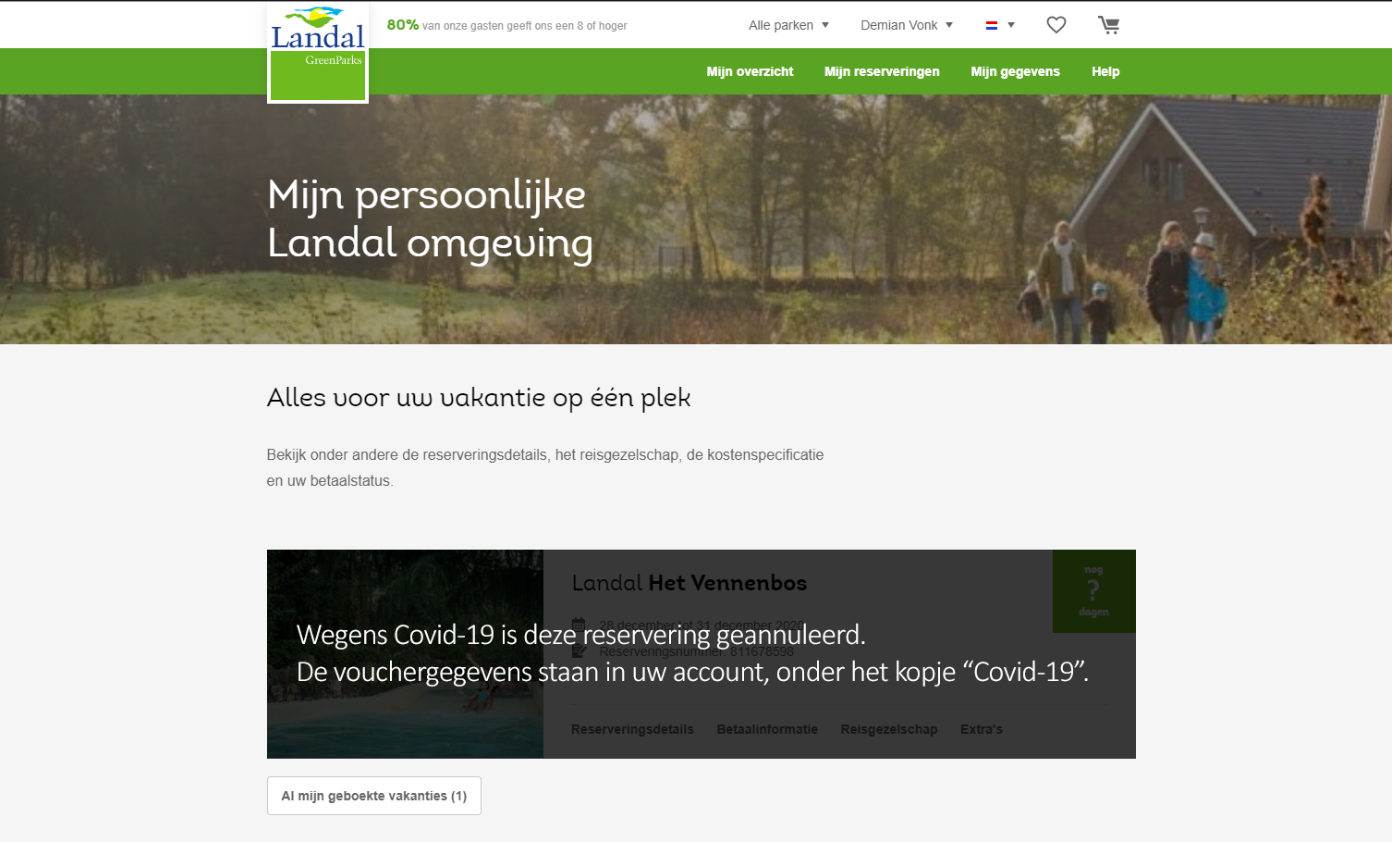Open Mijn reserveringen menu item
The width and height of the screenshot is (1392, 842).
(x=882, y=72)
